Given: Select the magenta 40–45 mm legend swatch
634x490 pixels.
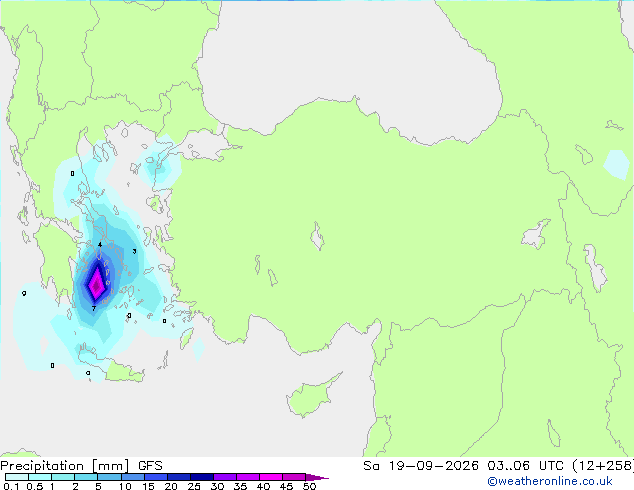Looking at the screenshot, I should click(x=271, y=477).
